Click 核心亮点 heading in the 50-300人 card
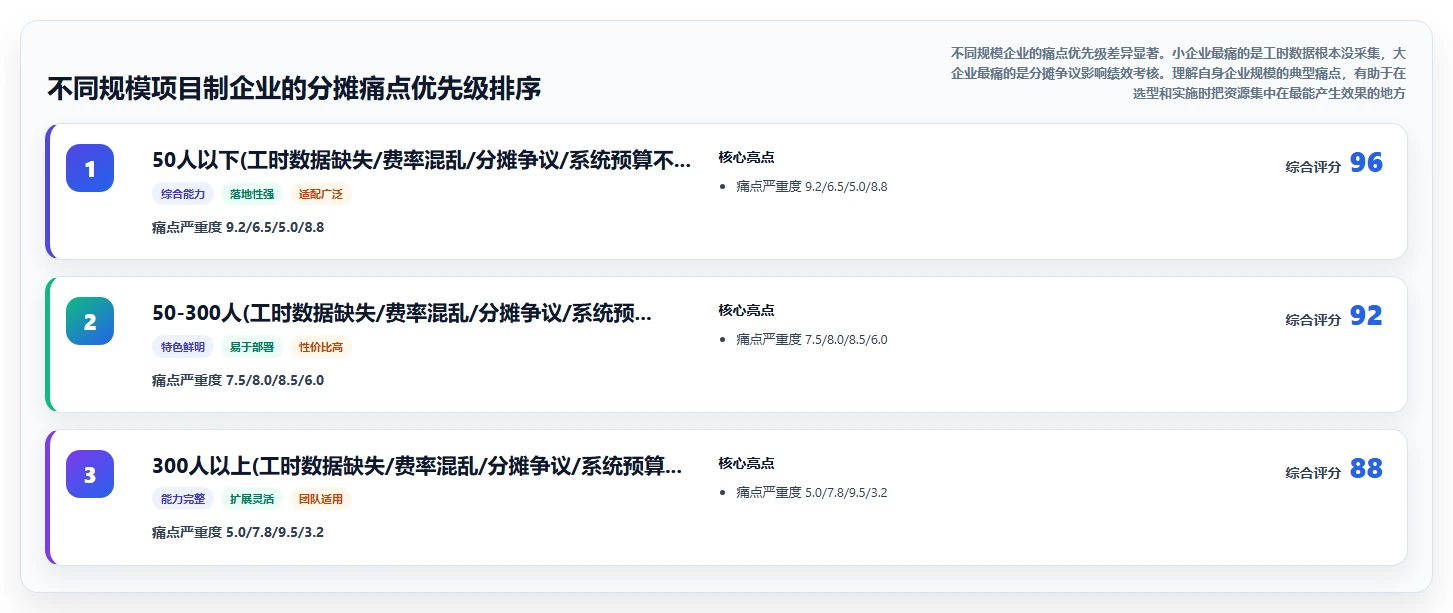Image resolution: width=1453 pixels, height=613 pixels. click(746, 310)
